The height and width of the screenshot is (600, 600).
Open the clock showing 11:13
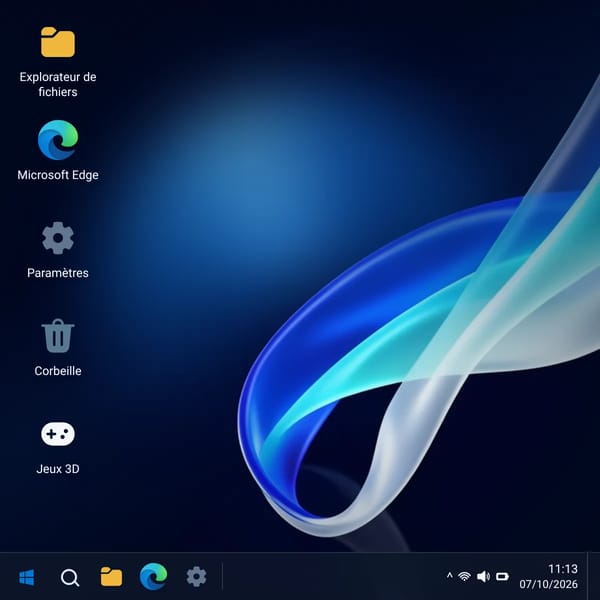click(x=563, y=569)
